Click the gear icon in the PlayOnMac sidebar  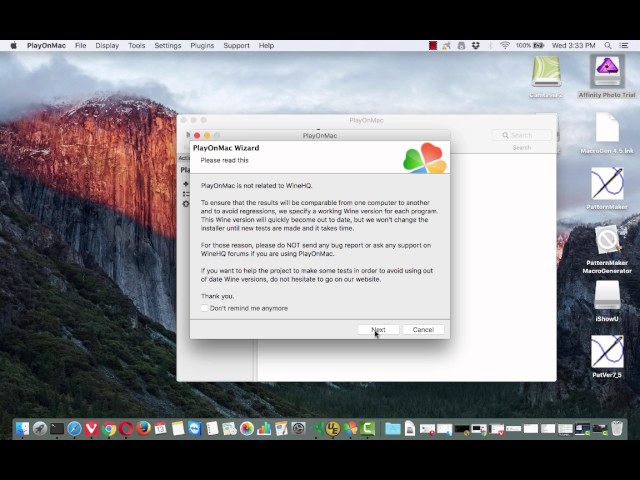click(x=186, y=204)
